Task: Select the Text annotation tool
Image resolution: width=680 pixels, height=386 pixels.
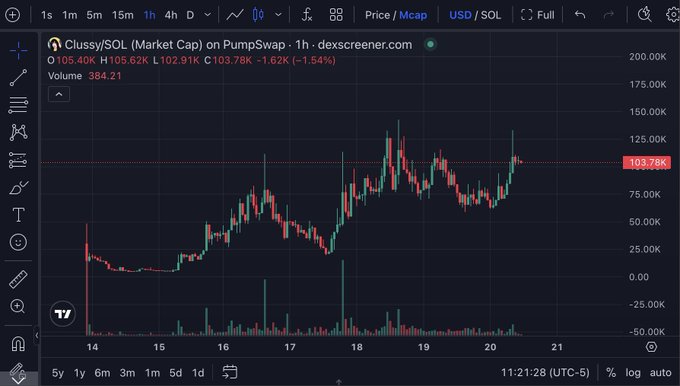Action: pos(18,215)
